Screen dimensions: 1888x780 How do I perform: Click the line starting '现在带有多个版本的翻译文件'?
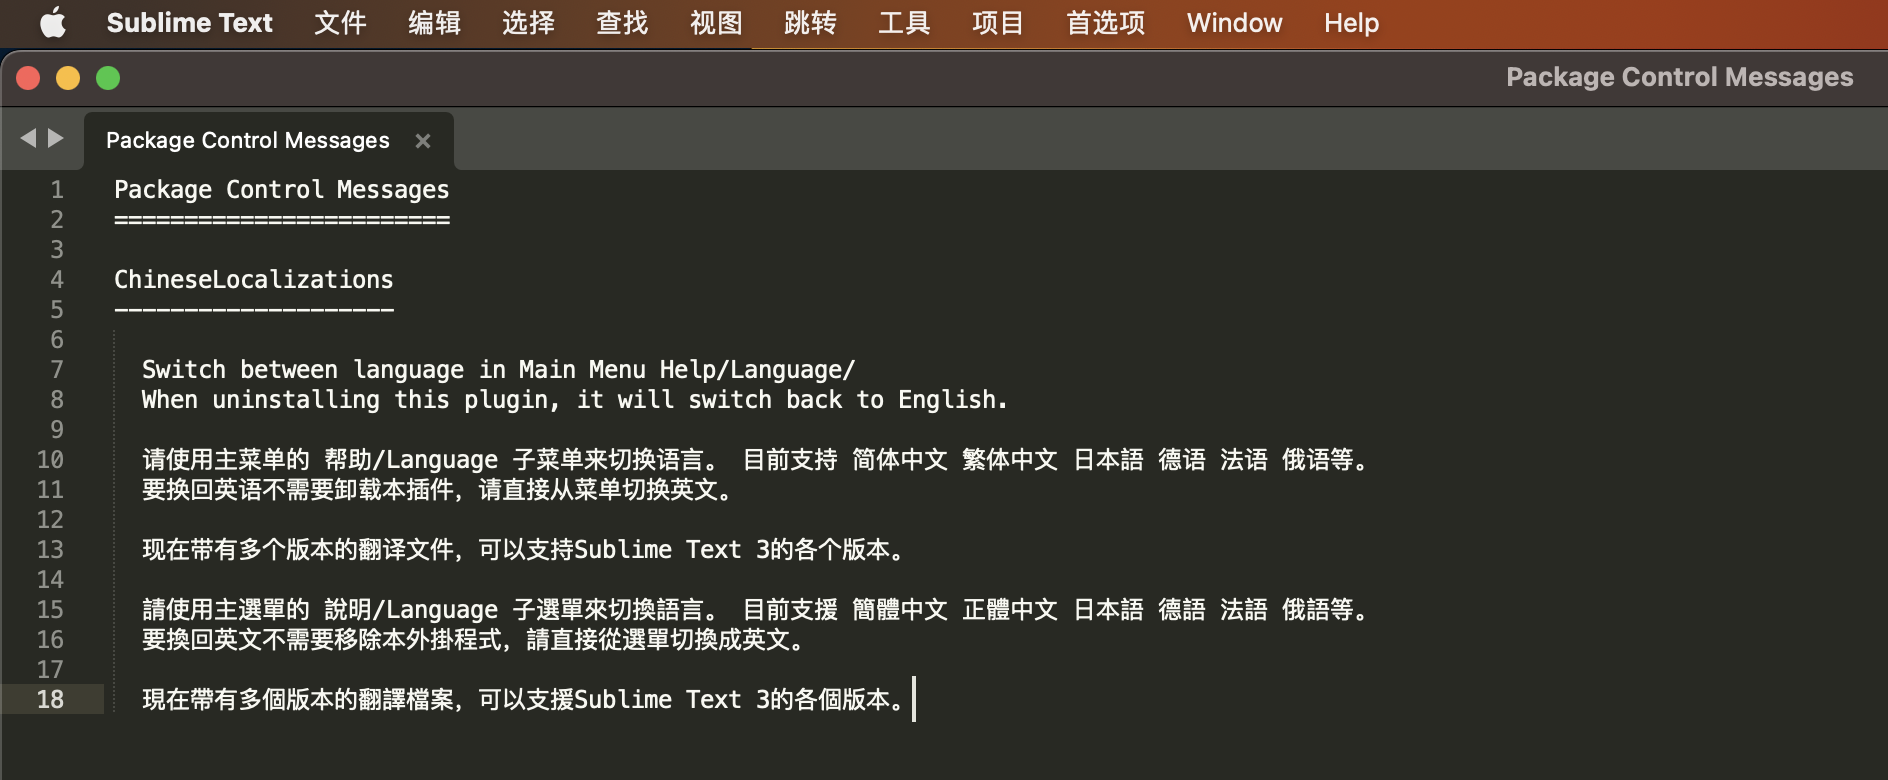[524, 550]
